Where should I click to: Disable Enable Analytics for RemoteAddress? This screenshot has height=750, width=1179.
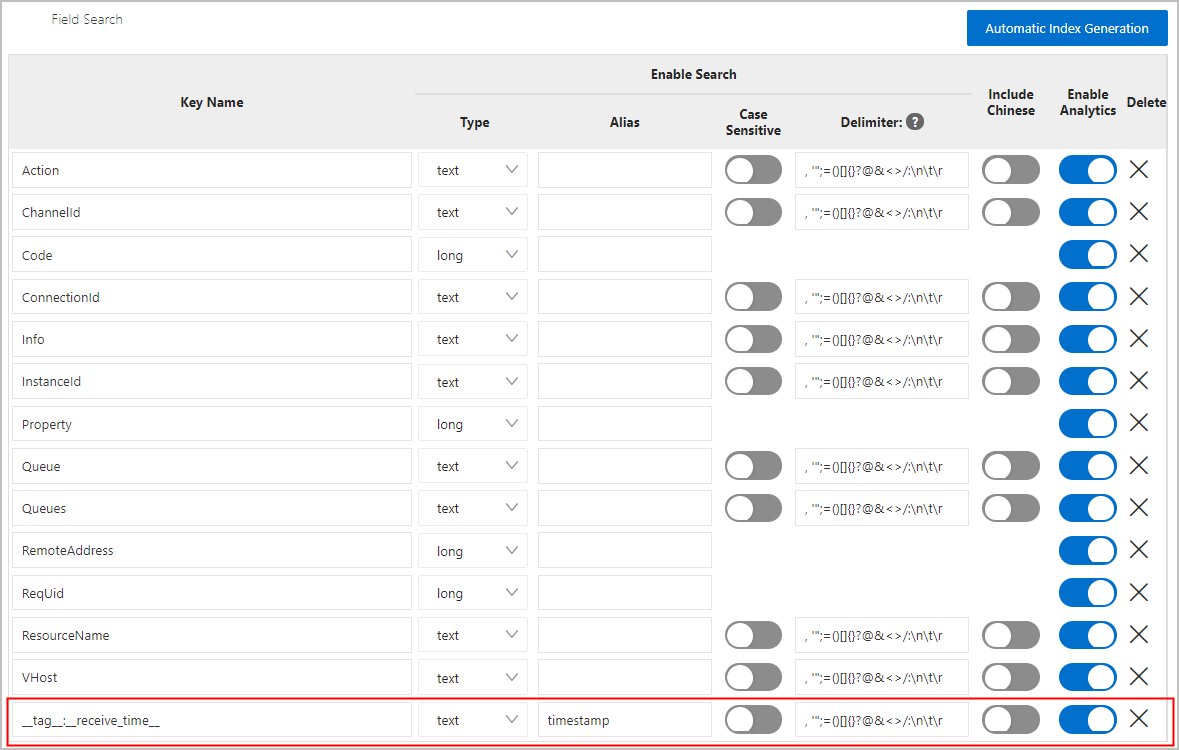pyautogui.click(x=1087, y=551)
